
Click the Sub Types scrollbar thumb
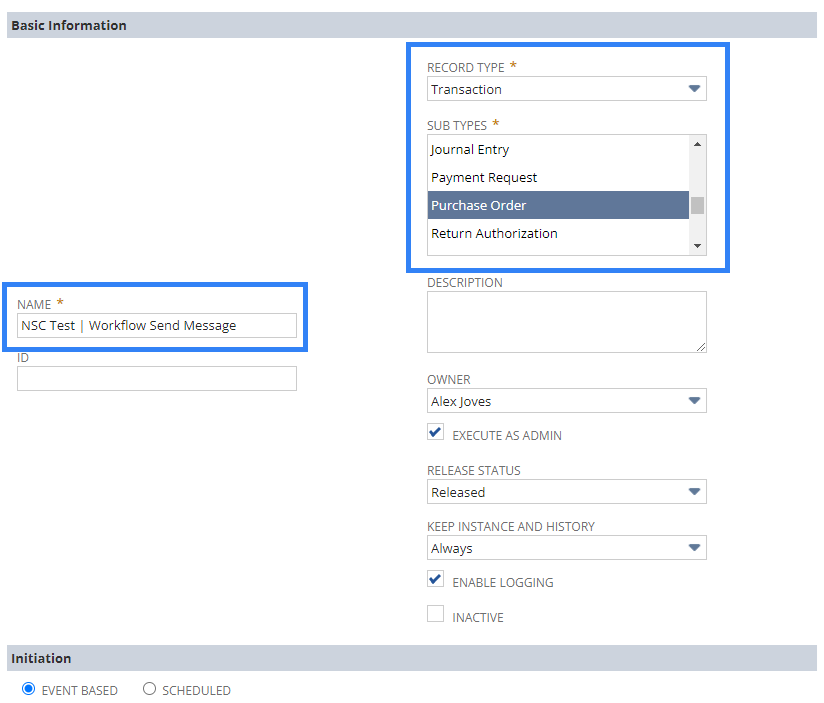697,205
